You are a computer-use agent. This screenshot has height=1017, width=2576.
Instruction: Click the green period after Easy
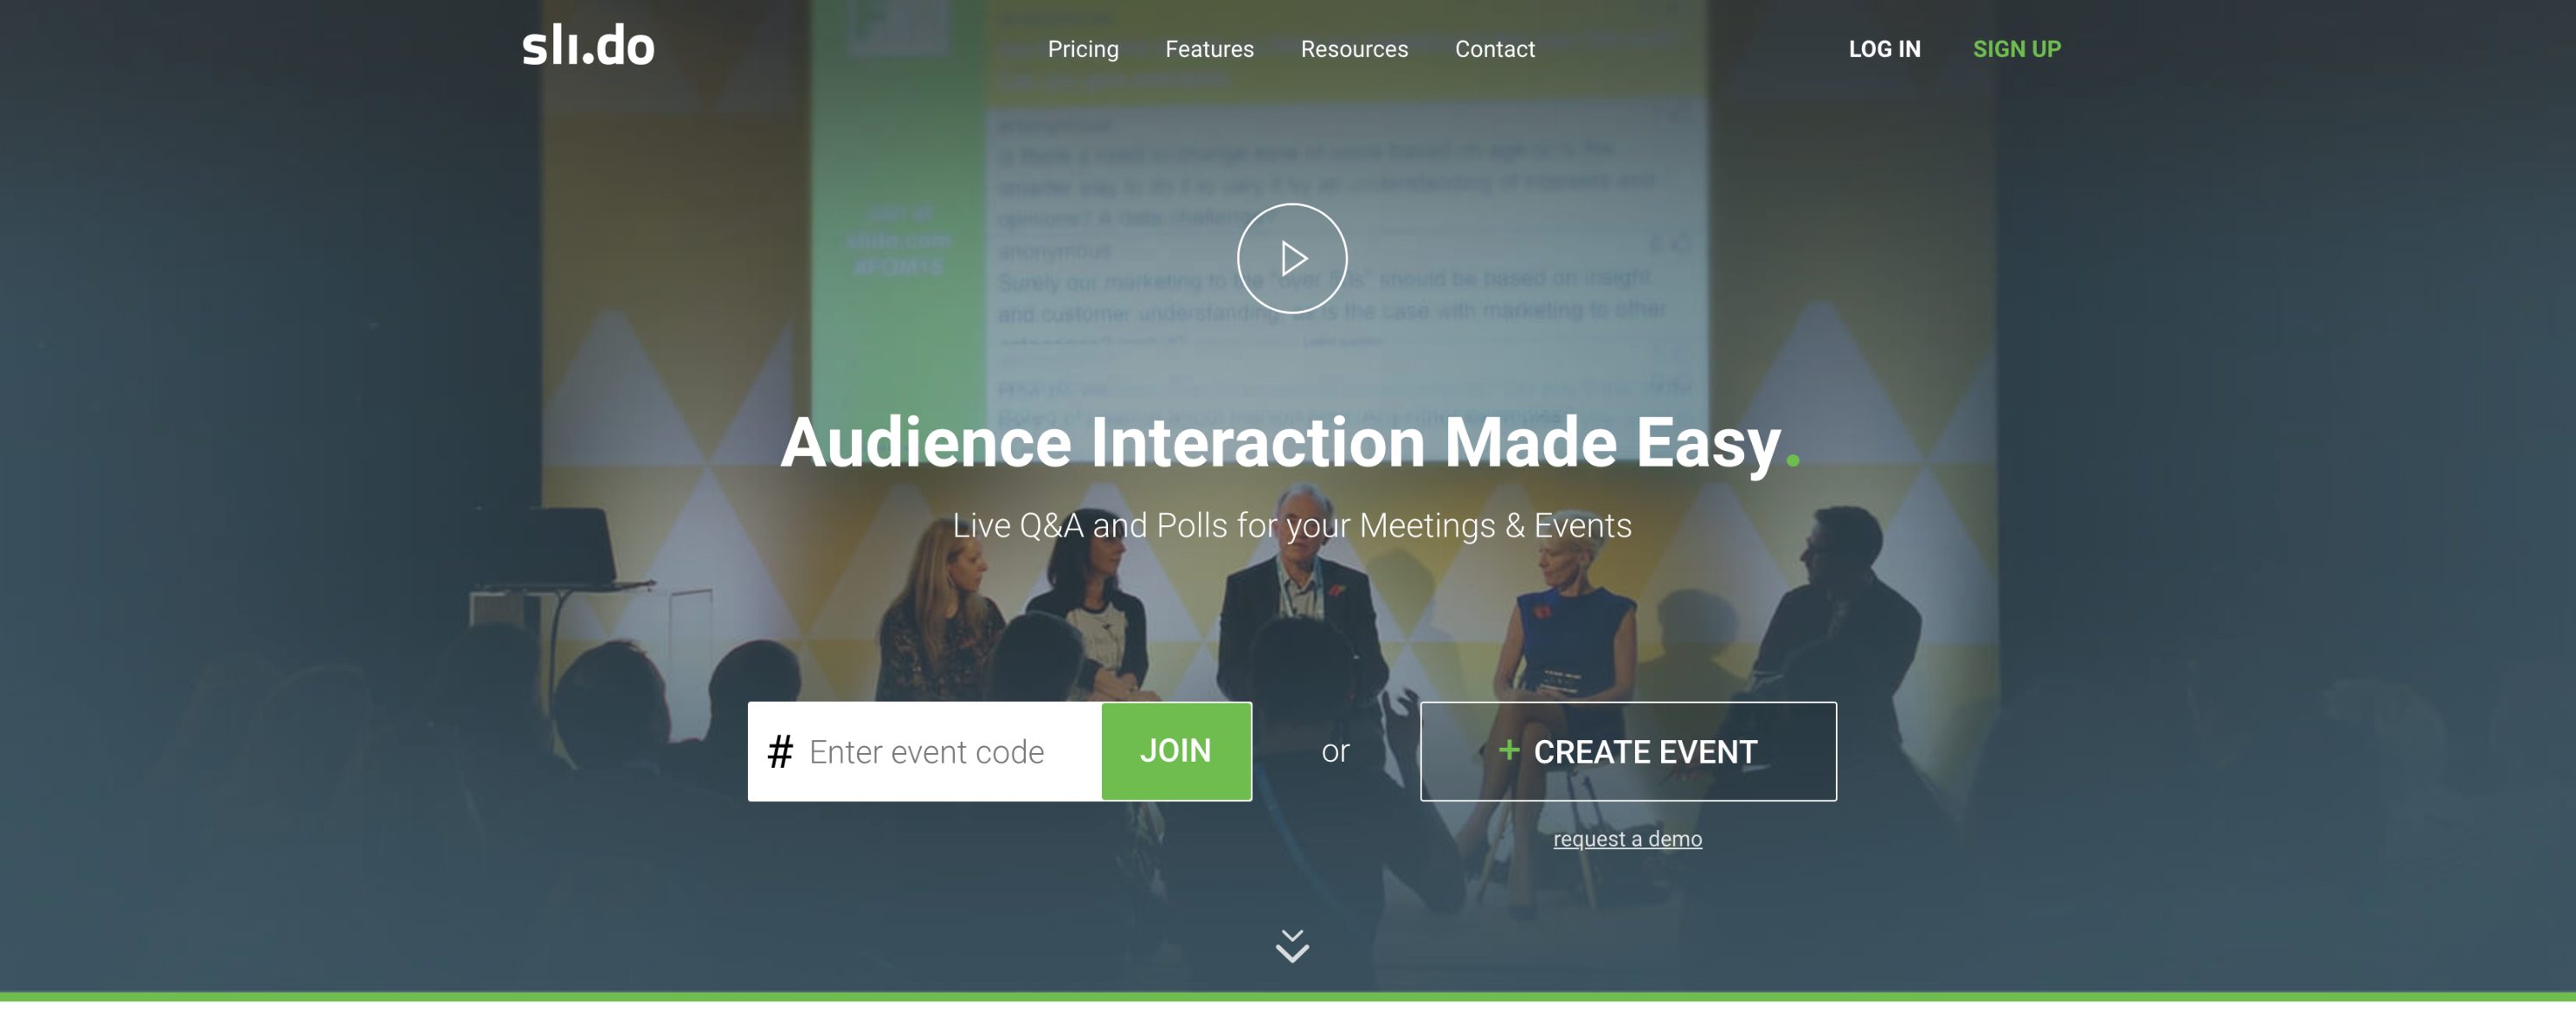1792,460
